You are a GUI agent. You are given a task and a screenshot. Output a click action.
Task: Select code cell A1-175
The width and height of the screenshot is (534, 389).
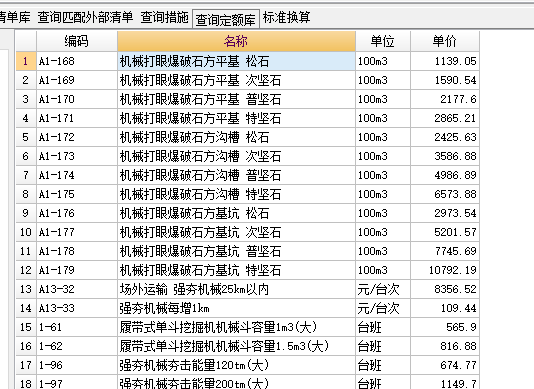tap(77, 194)
